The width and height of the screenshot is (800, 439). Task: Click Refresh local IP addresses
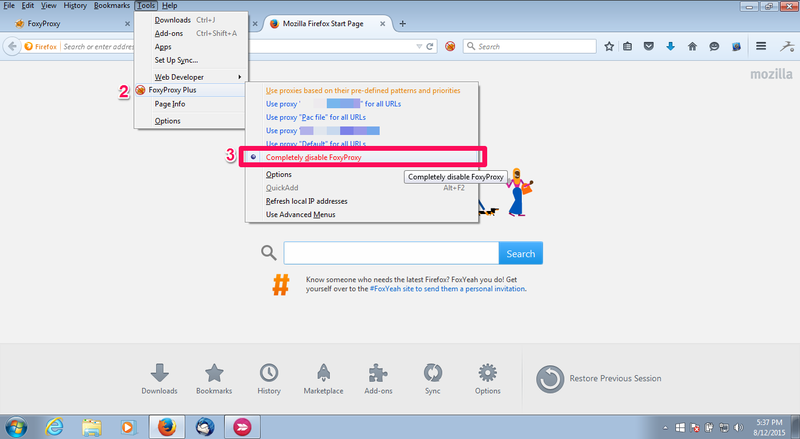coord(362,201)
